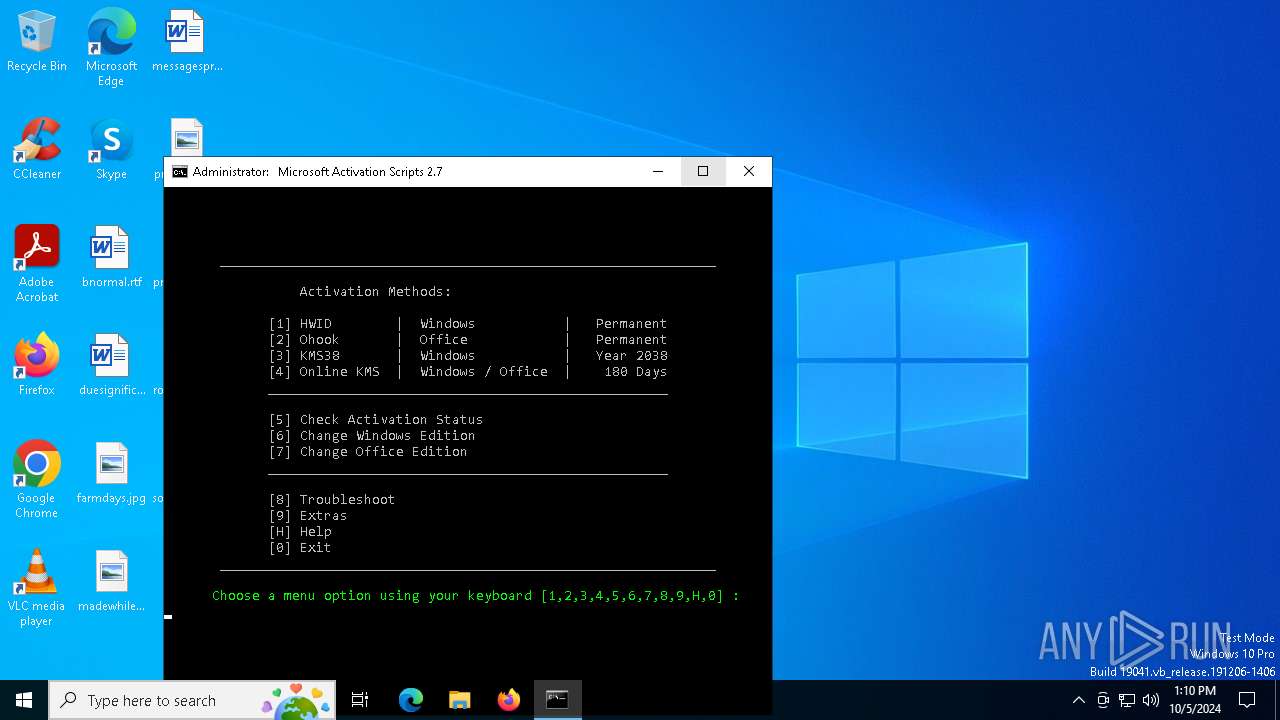
Task: Open the network status tray icon
Action: point(1127,700)
